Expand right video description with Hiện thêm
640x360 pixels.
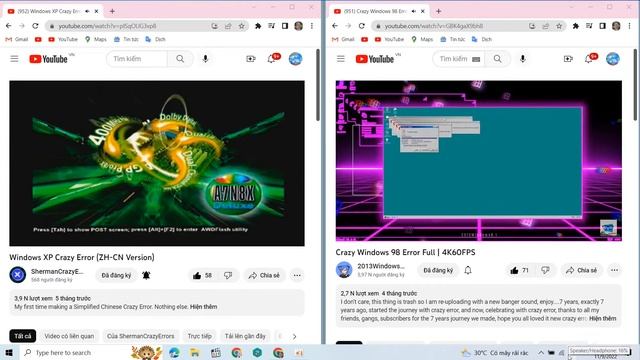[x=603, y=318]
